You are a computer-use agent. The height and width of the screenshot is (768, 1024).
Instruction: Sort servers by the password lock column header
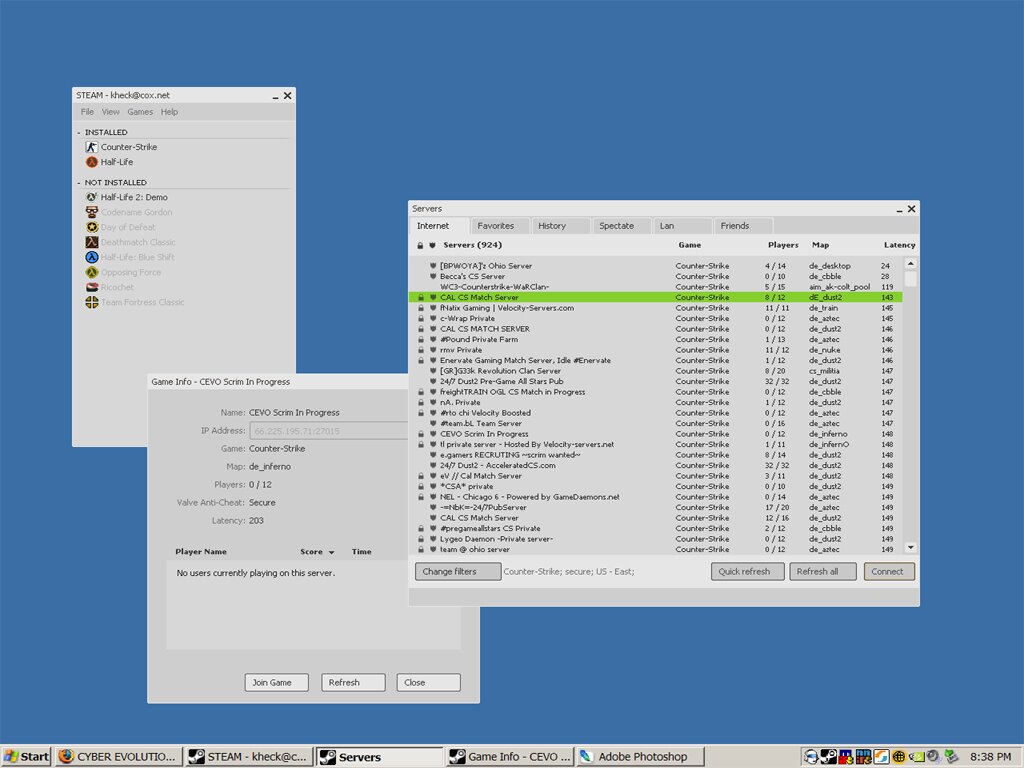(420, 246)
